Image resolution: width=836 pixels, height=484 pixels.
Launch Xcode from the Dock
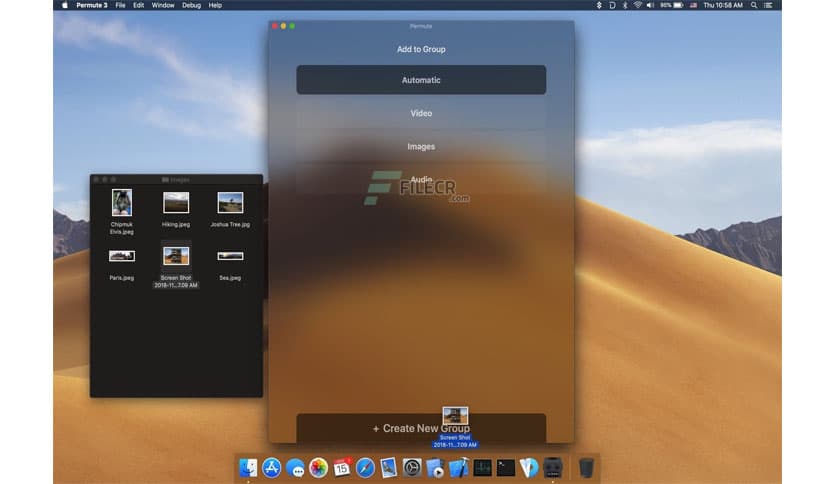(x=459, y=468)
